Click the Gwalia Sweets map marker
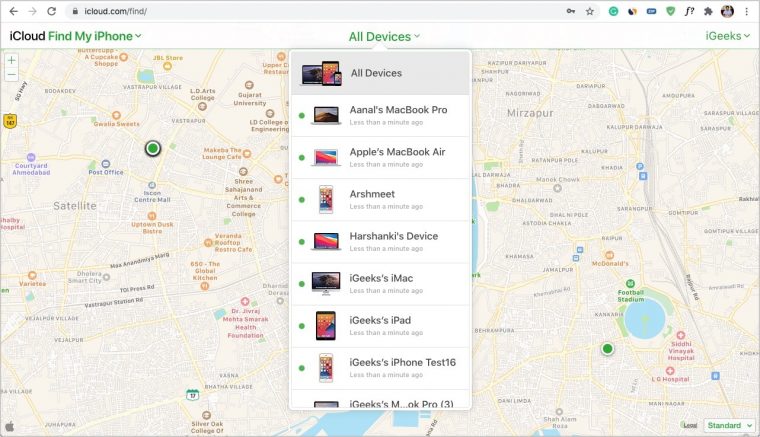 click(x=116, y=115)
